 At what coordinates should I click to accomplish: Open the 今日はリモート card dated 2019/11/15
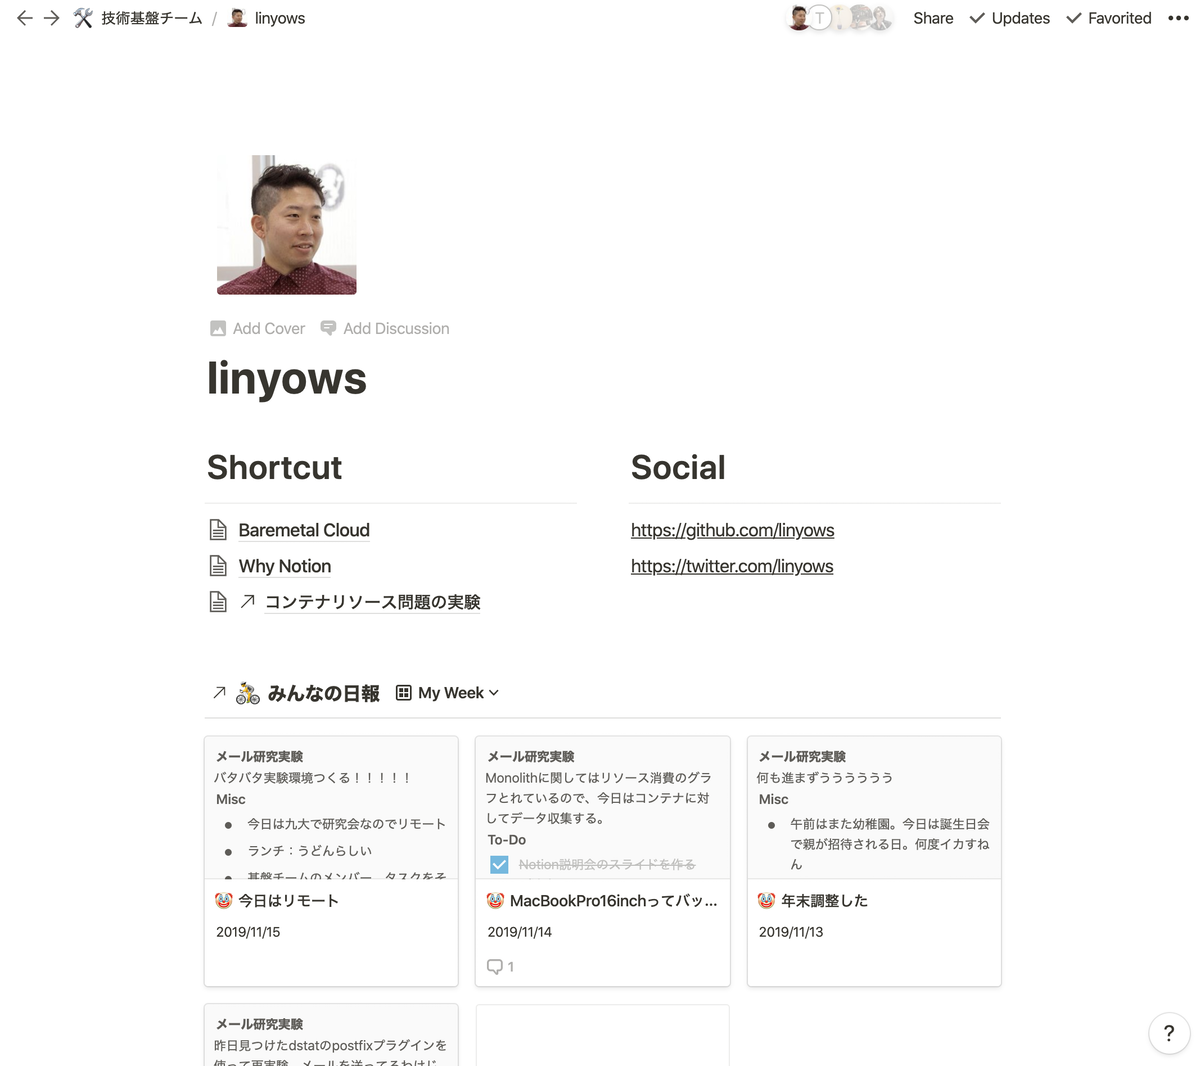coord(289,901)
